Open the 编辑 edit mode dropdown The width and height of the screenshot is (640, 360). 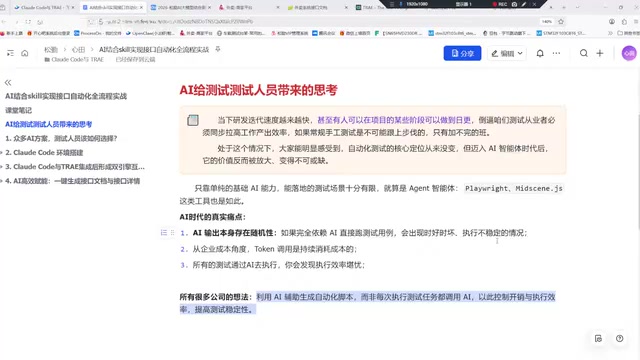click(507, 53)
